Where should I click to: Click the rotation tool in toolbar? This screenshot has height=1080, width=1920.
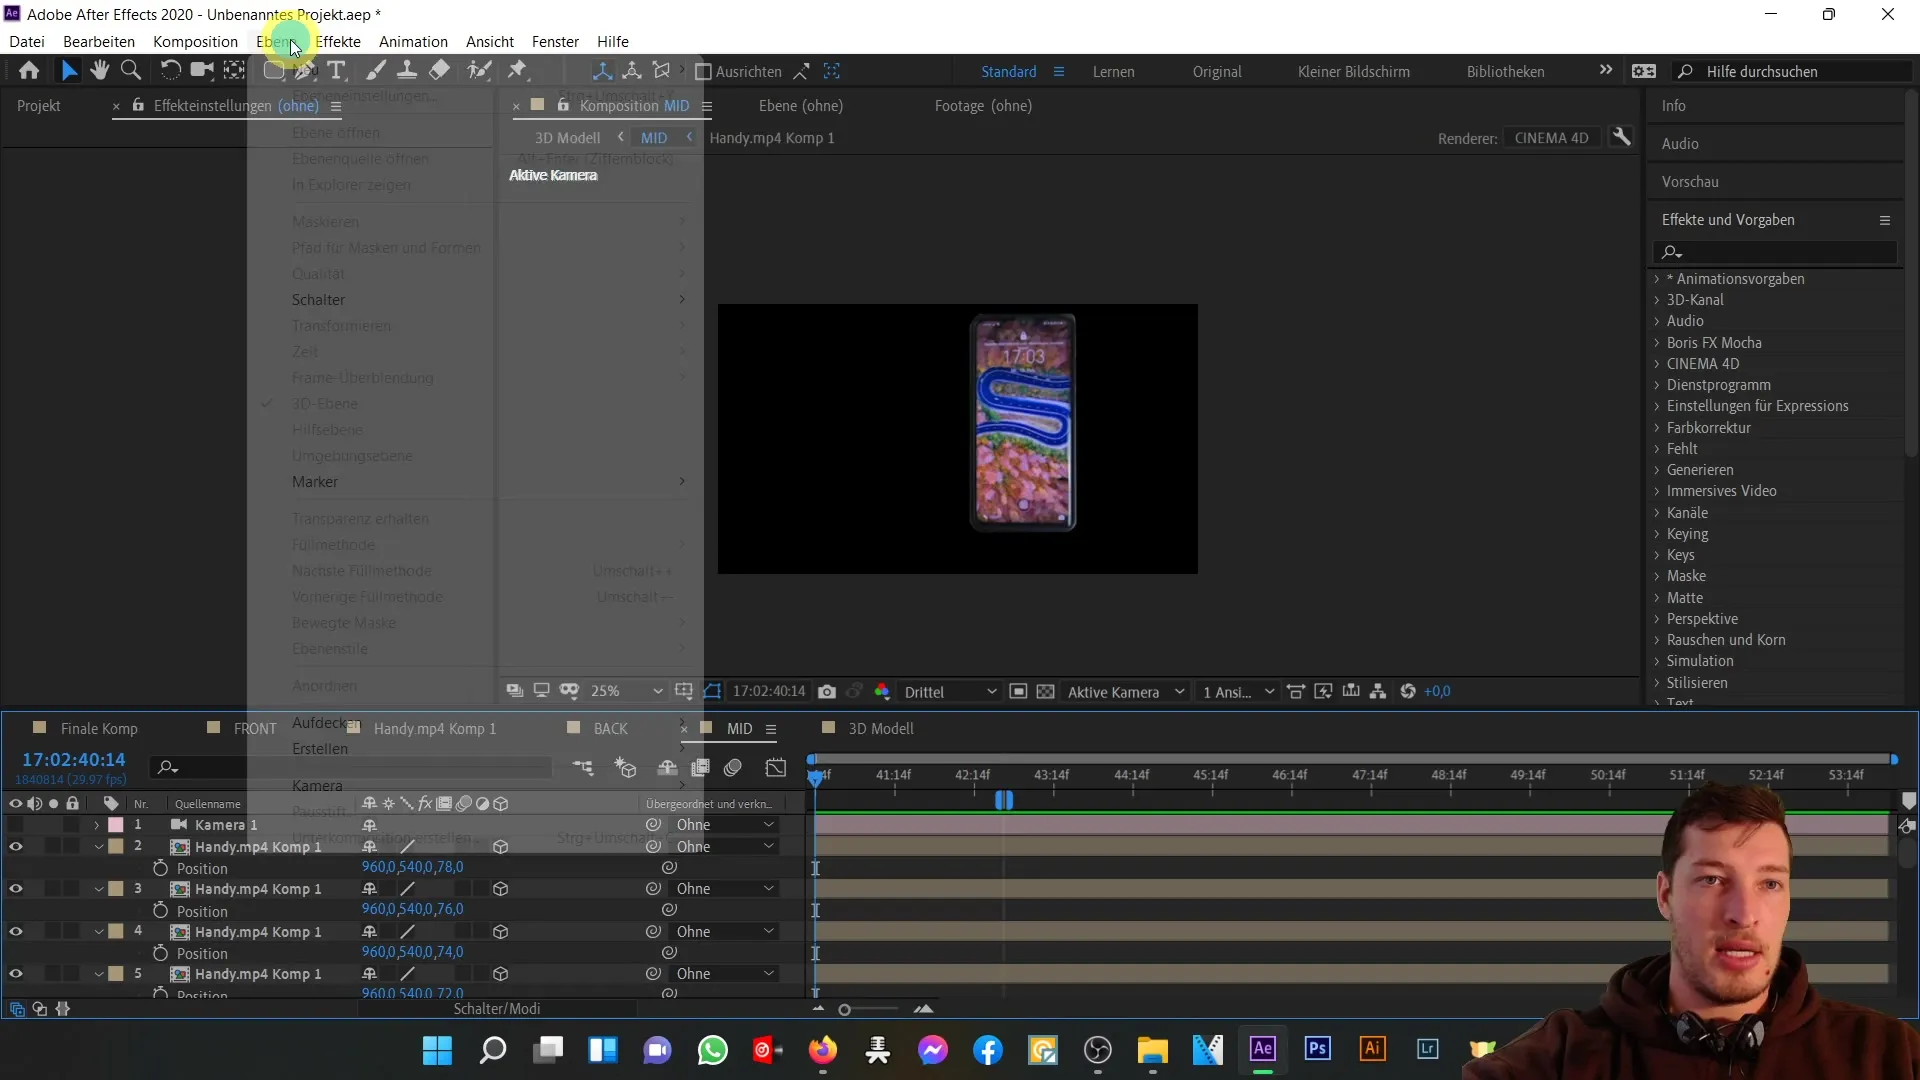point(169,71)
